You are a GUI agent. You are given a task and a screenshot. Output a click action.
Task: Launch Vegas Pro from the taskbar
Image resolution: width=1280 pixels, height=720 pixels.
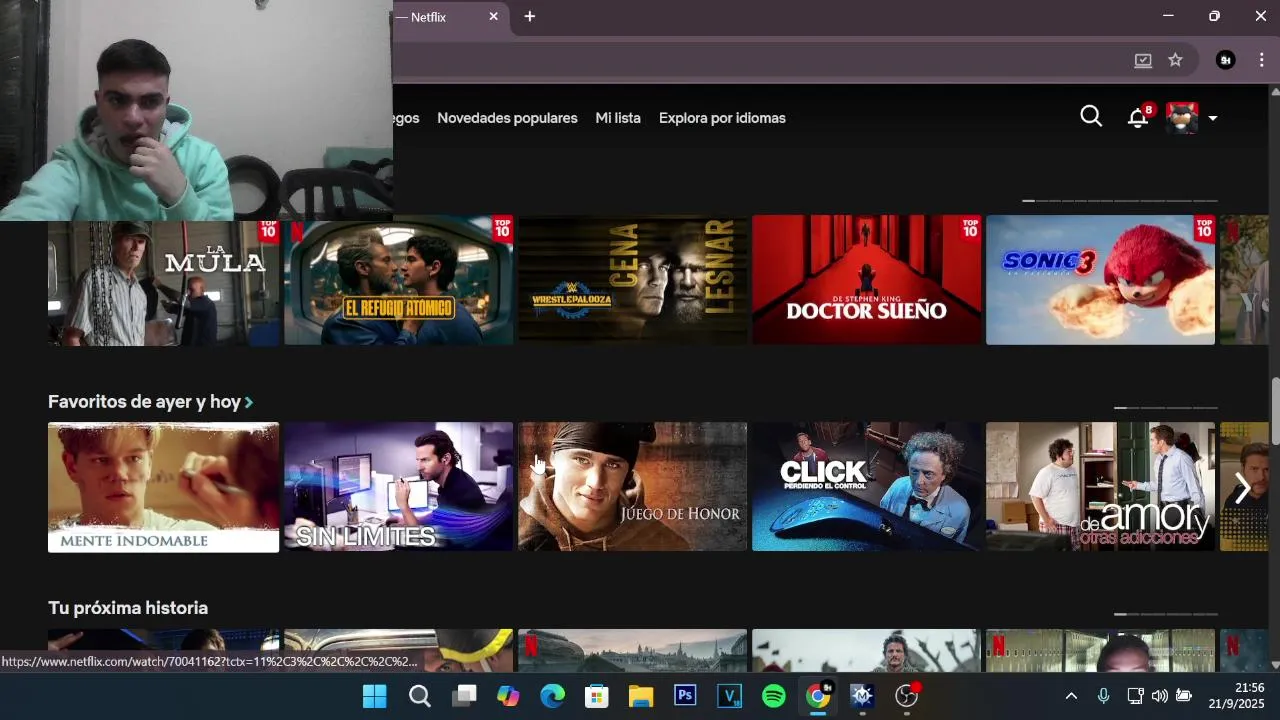coord(730,696)
